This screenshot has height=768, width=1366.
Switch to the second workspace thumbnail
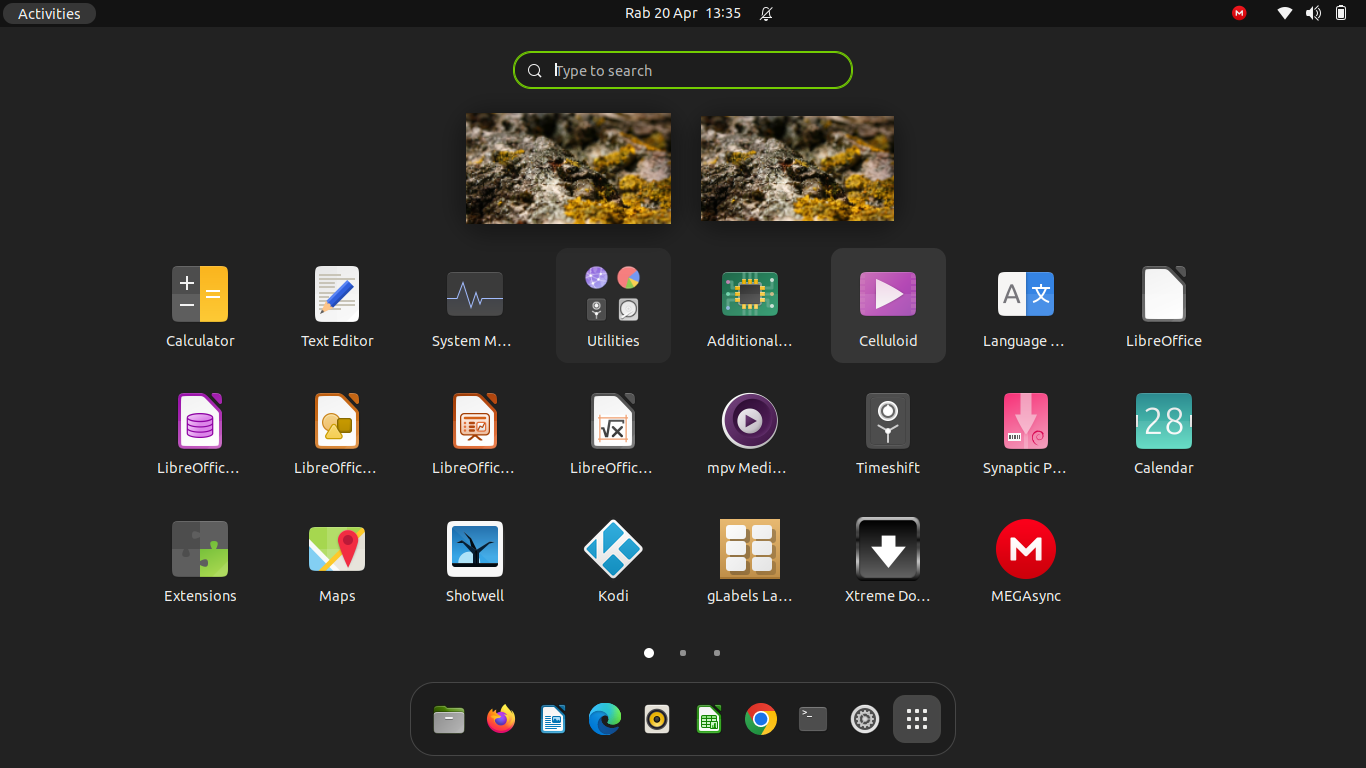point(797,168)
